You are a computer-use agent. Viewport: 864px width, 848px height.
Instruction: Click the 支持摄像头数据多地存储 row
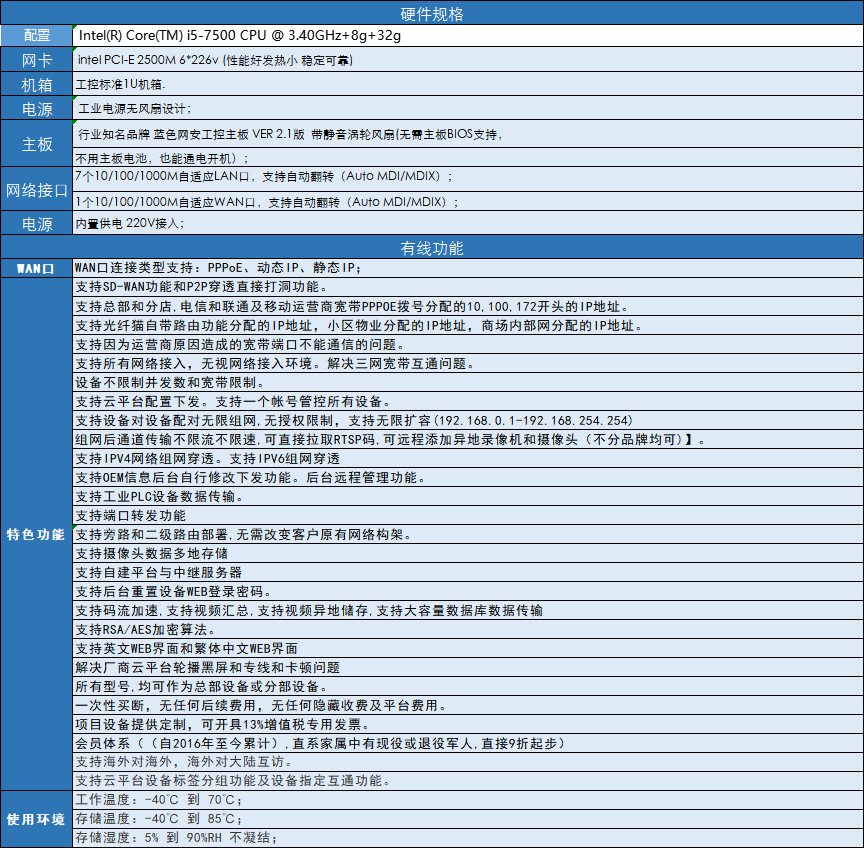tap(468, 554)
